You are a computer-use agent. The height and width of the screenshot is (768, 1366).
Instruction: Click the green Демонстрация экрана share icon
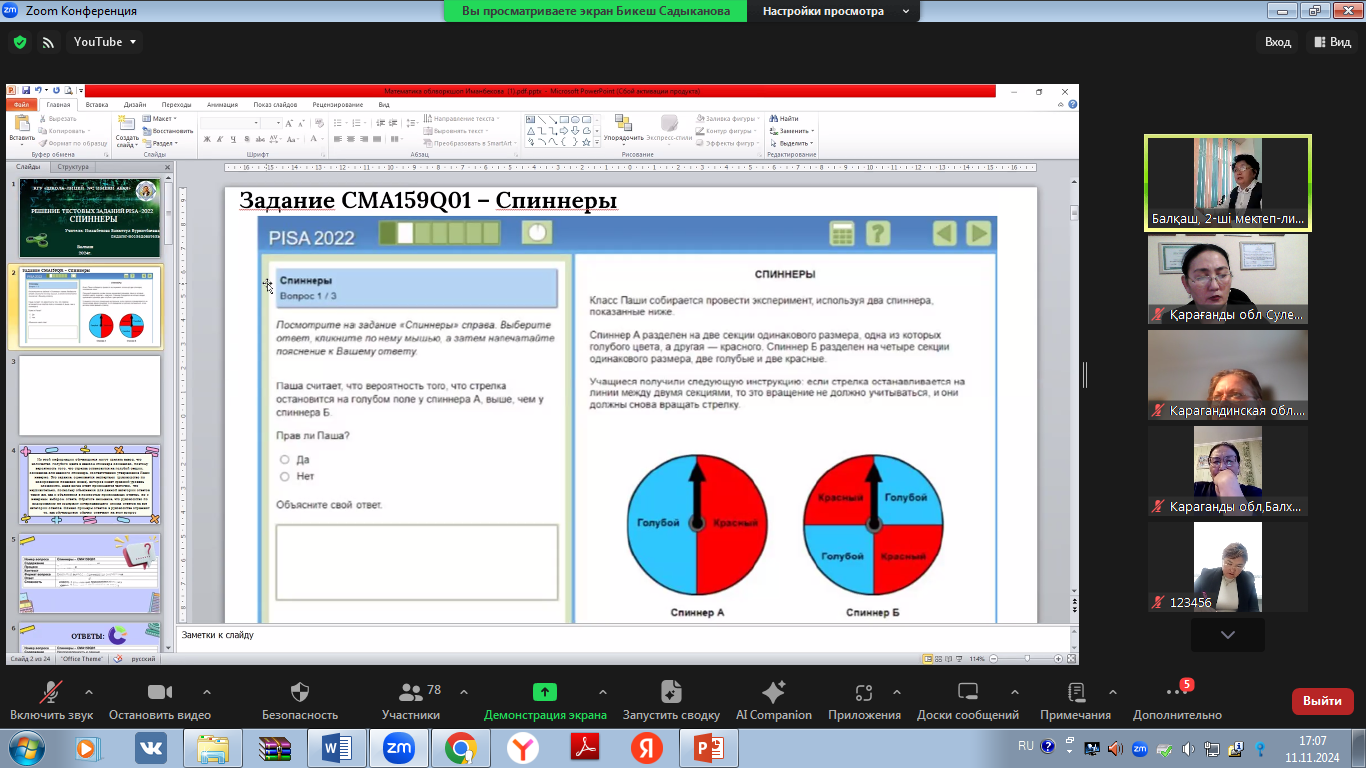[545, 692]
